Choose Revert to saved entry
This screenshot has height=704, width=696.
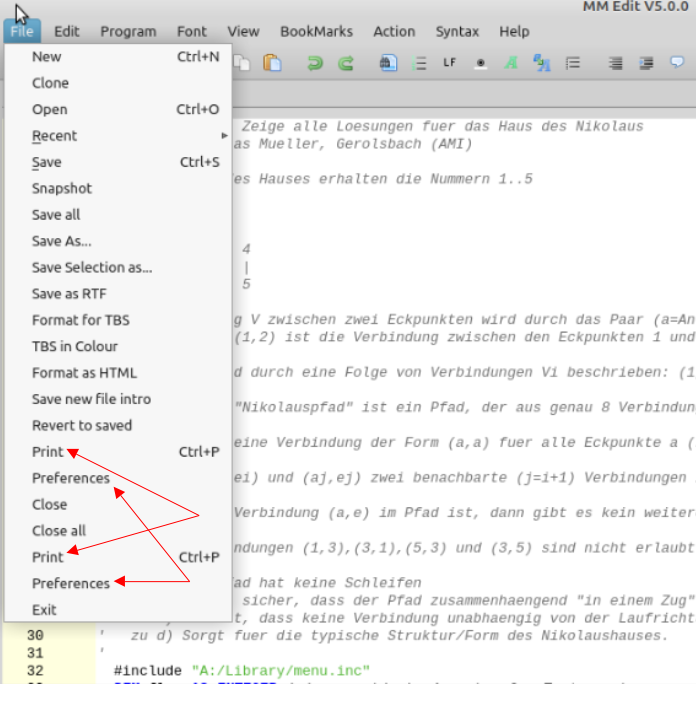coord(81,425)
